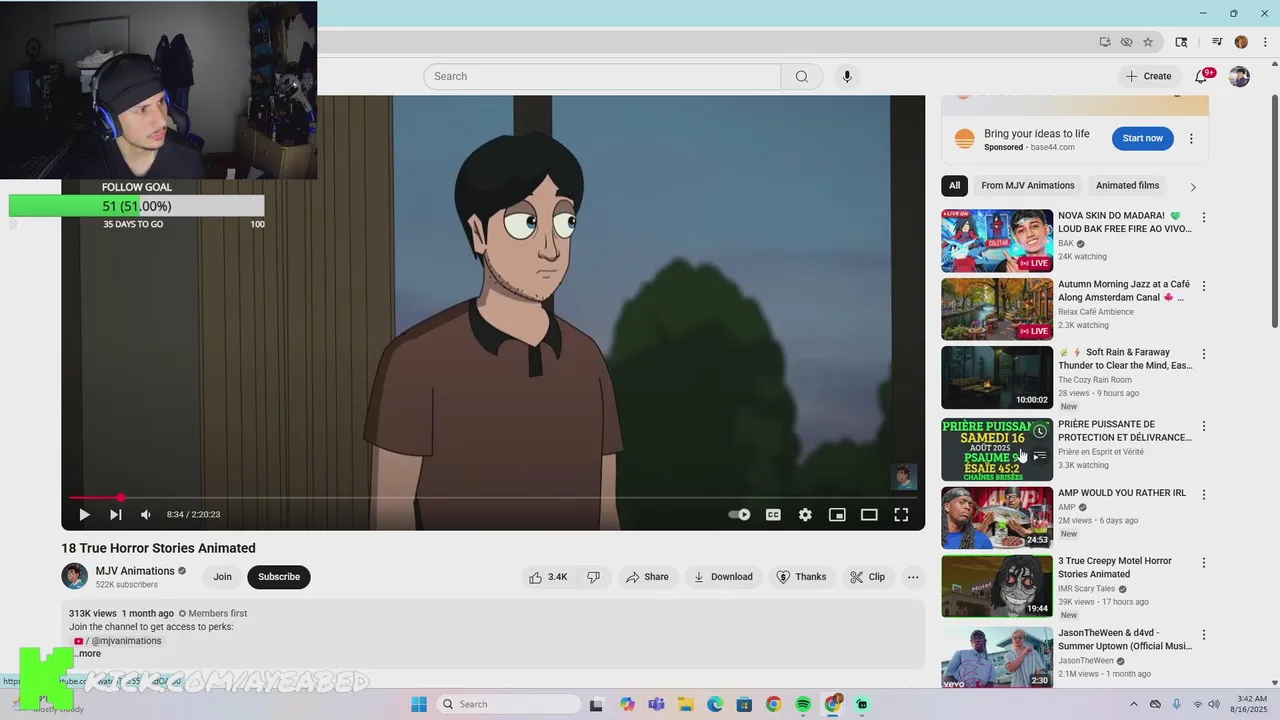Open options for Soft Rain & Faraway video

pos(1204,354)
